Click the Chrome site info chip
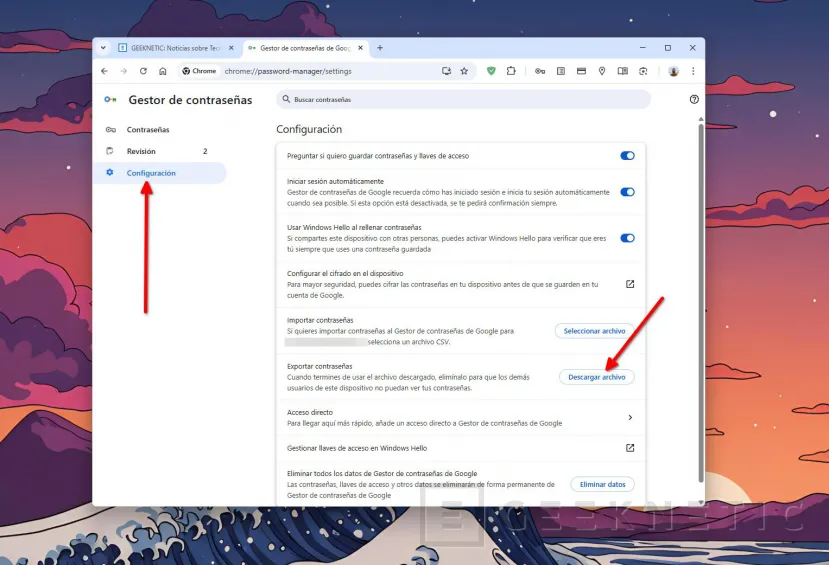This screenshot has width=829, height=565. [199, 71]
